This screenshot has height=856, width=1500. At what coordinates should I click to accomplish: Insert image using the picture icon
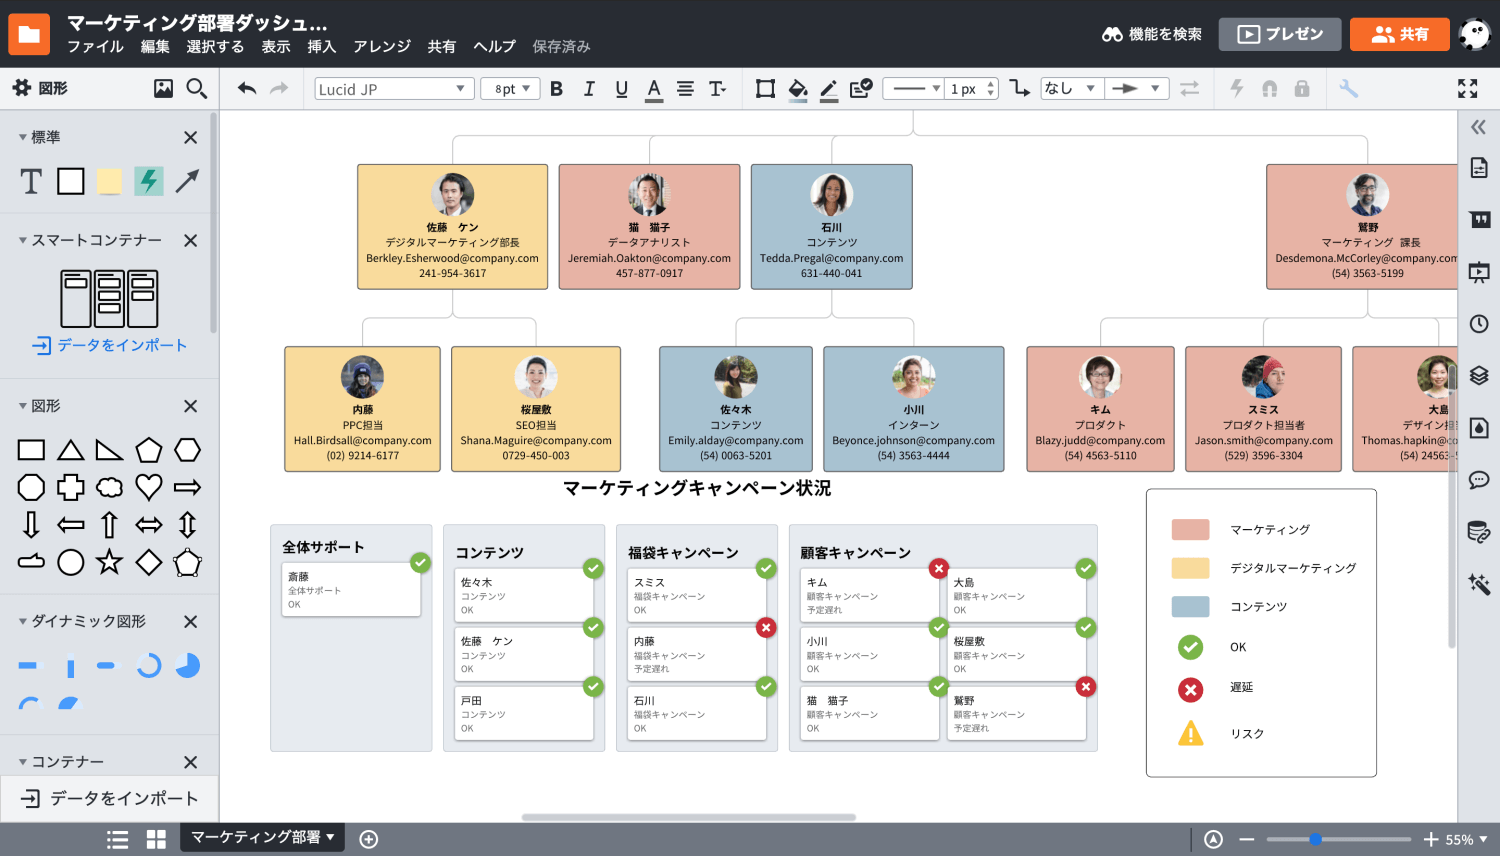163,89
